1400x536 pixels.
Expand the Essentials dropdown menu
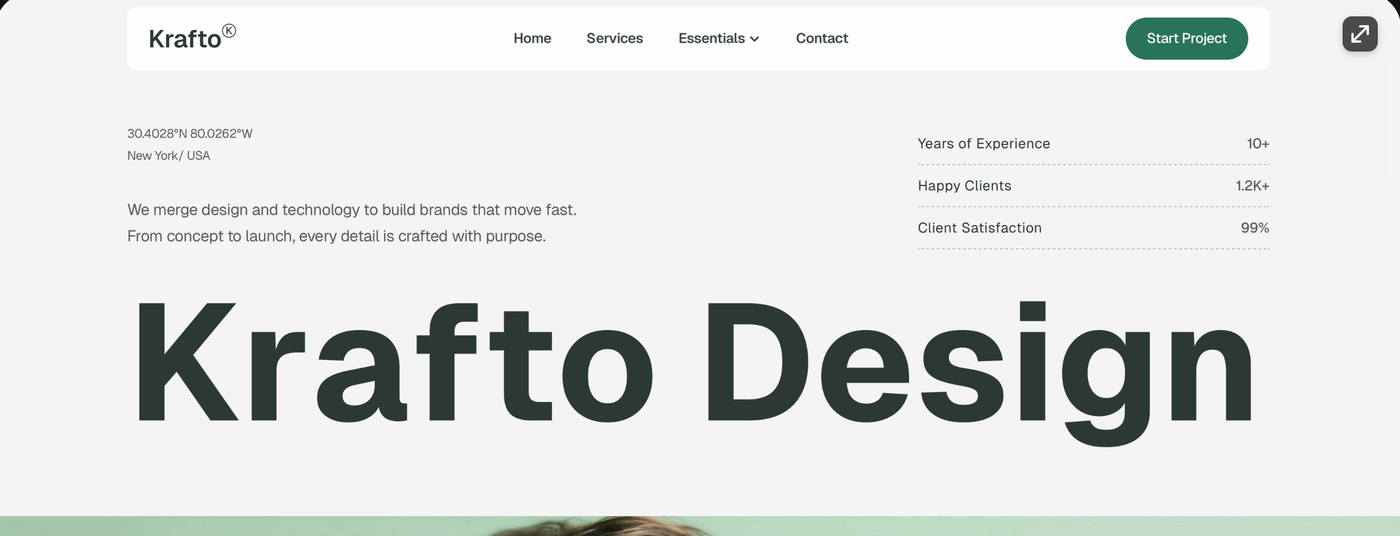(x=719, y=38)
